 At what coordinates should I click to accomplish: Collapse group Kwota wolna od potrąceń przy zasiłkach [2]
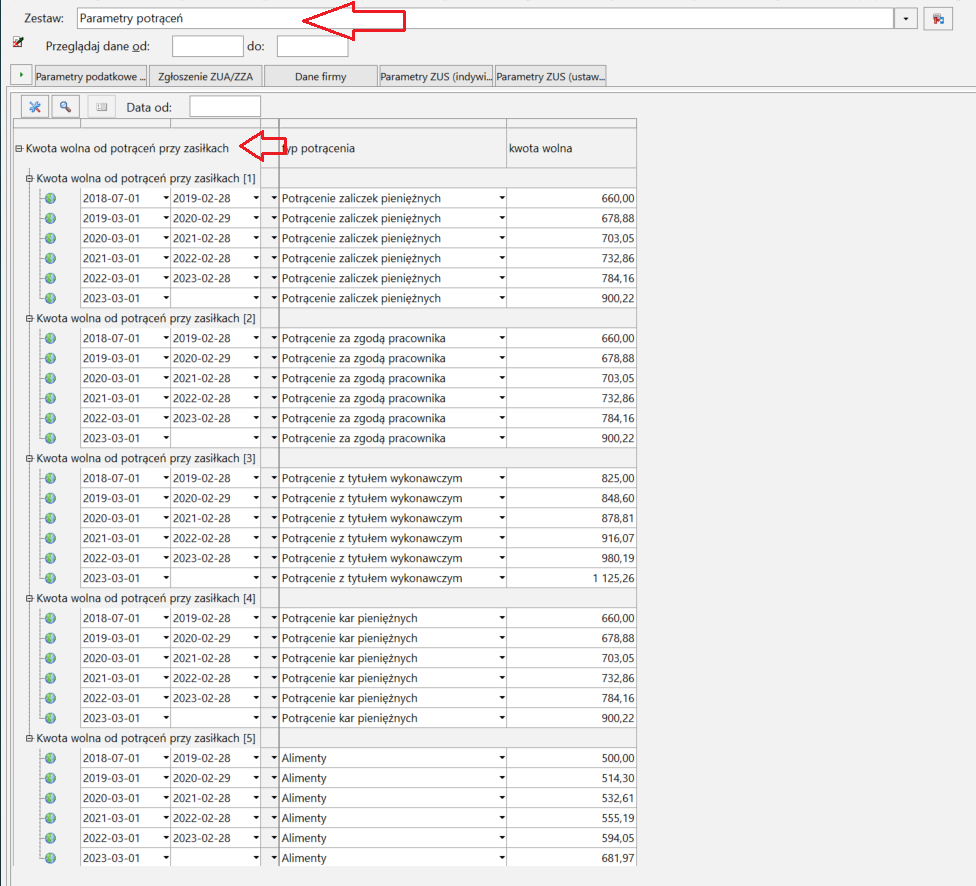coord(29,318)
